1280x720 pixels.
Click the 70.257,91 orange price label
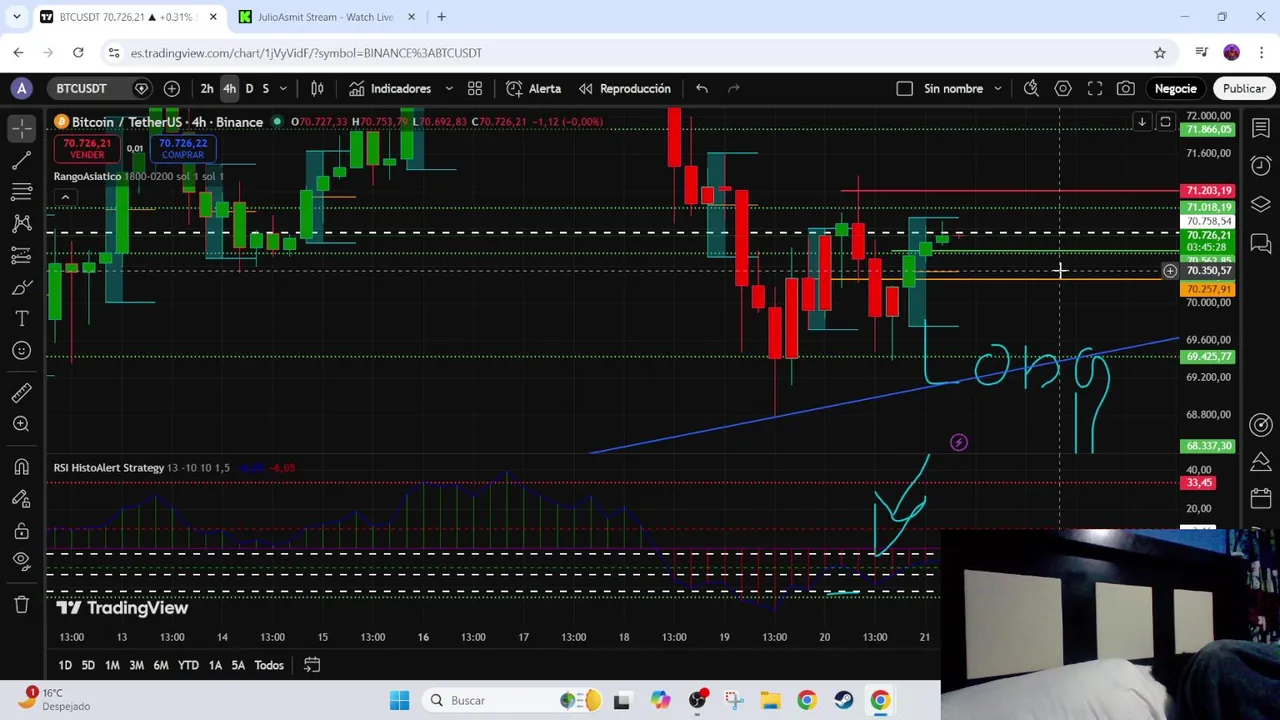(1208, 290)
